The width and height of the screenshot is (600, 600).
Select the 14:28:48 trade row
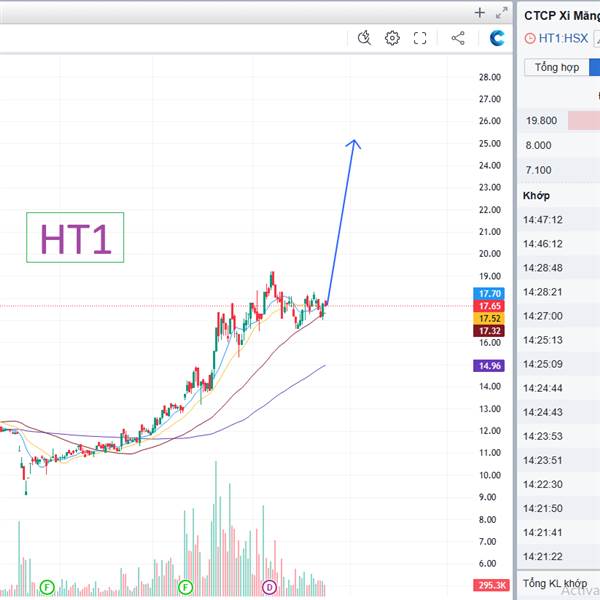[559, 268]
